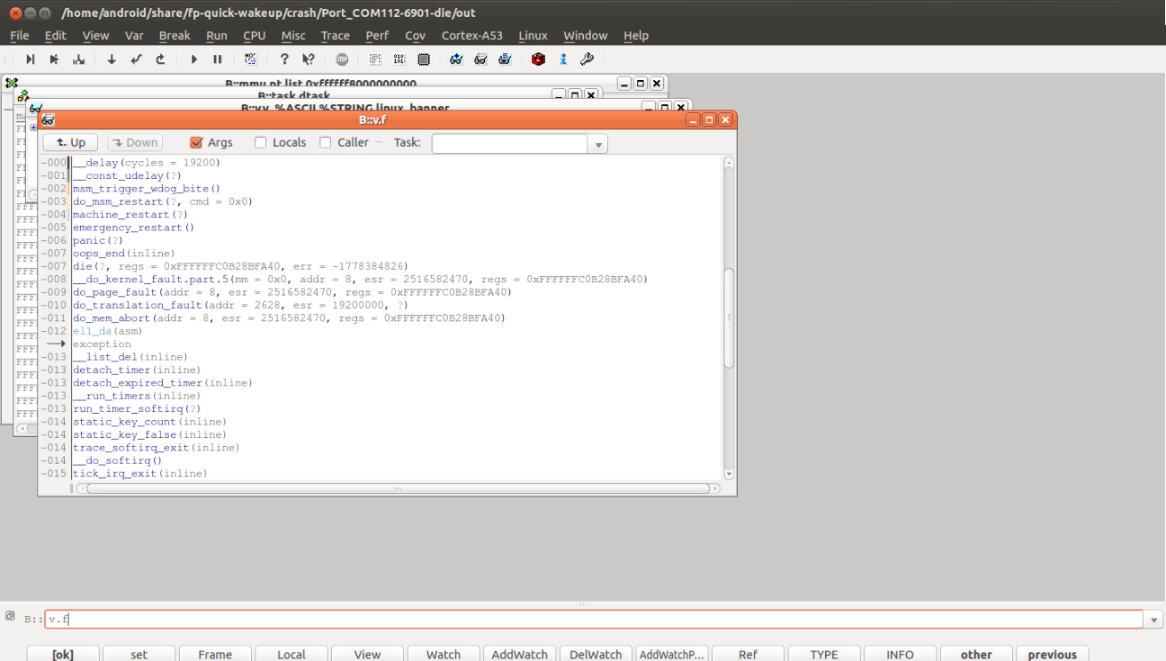Screen dimensions: 1166x661
Task: Click the memory dump toolbar icon
Action: [x=399, y=59]
